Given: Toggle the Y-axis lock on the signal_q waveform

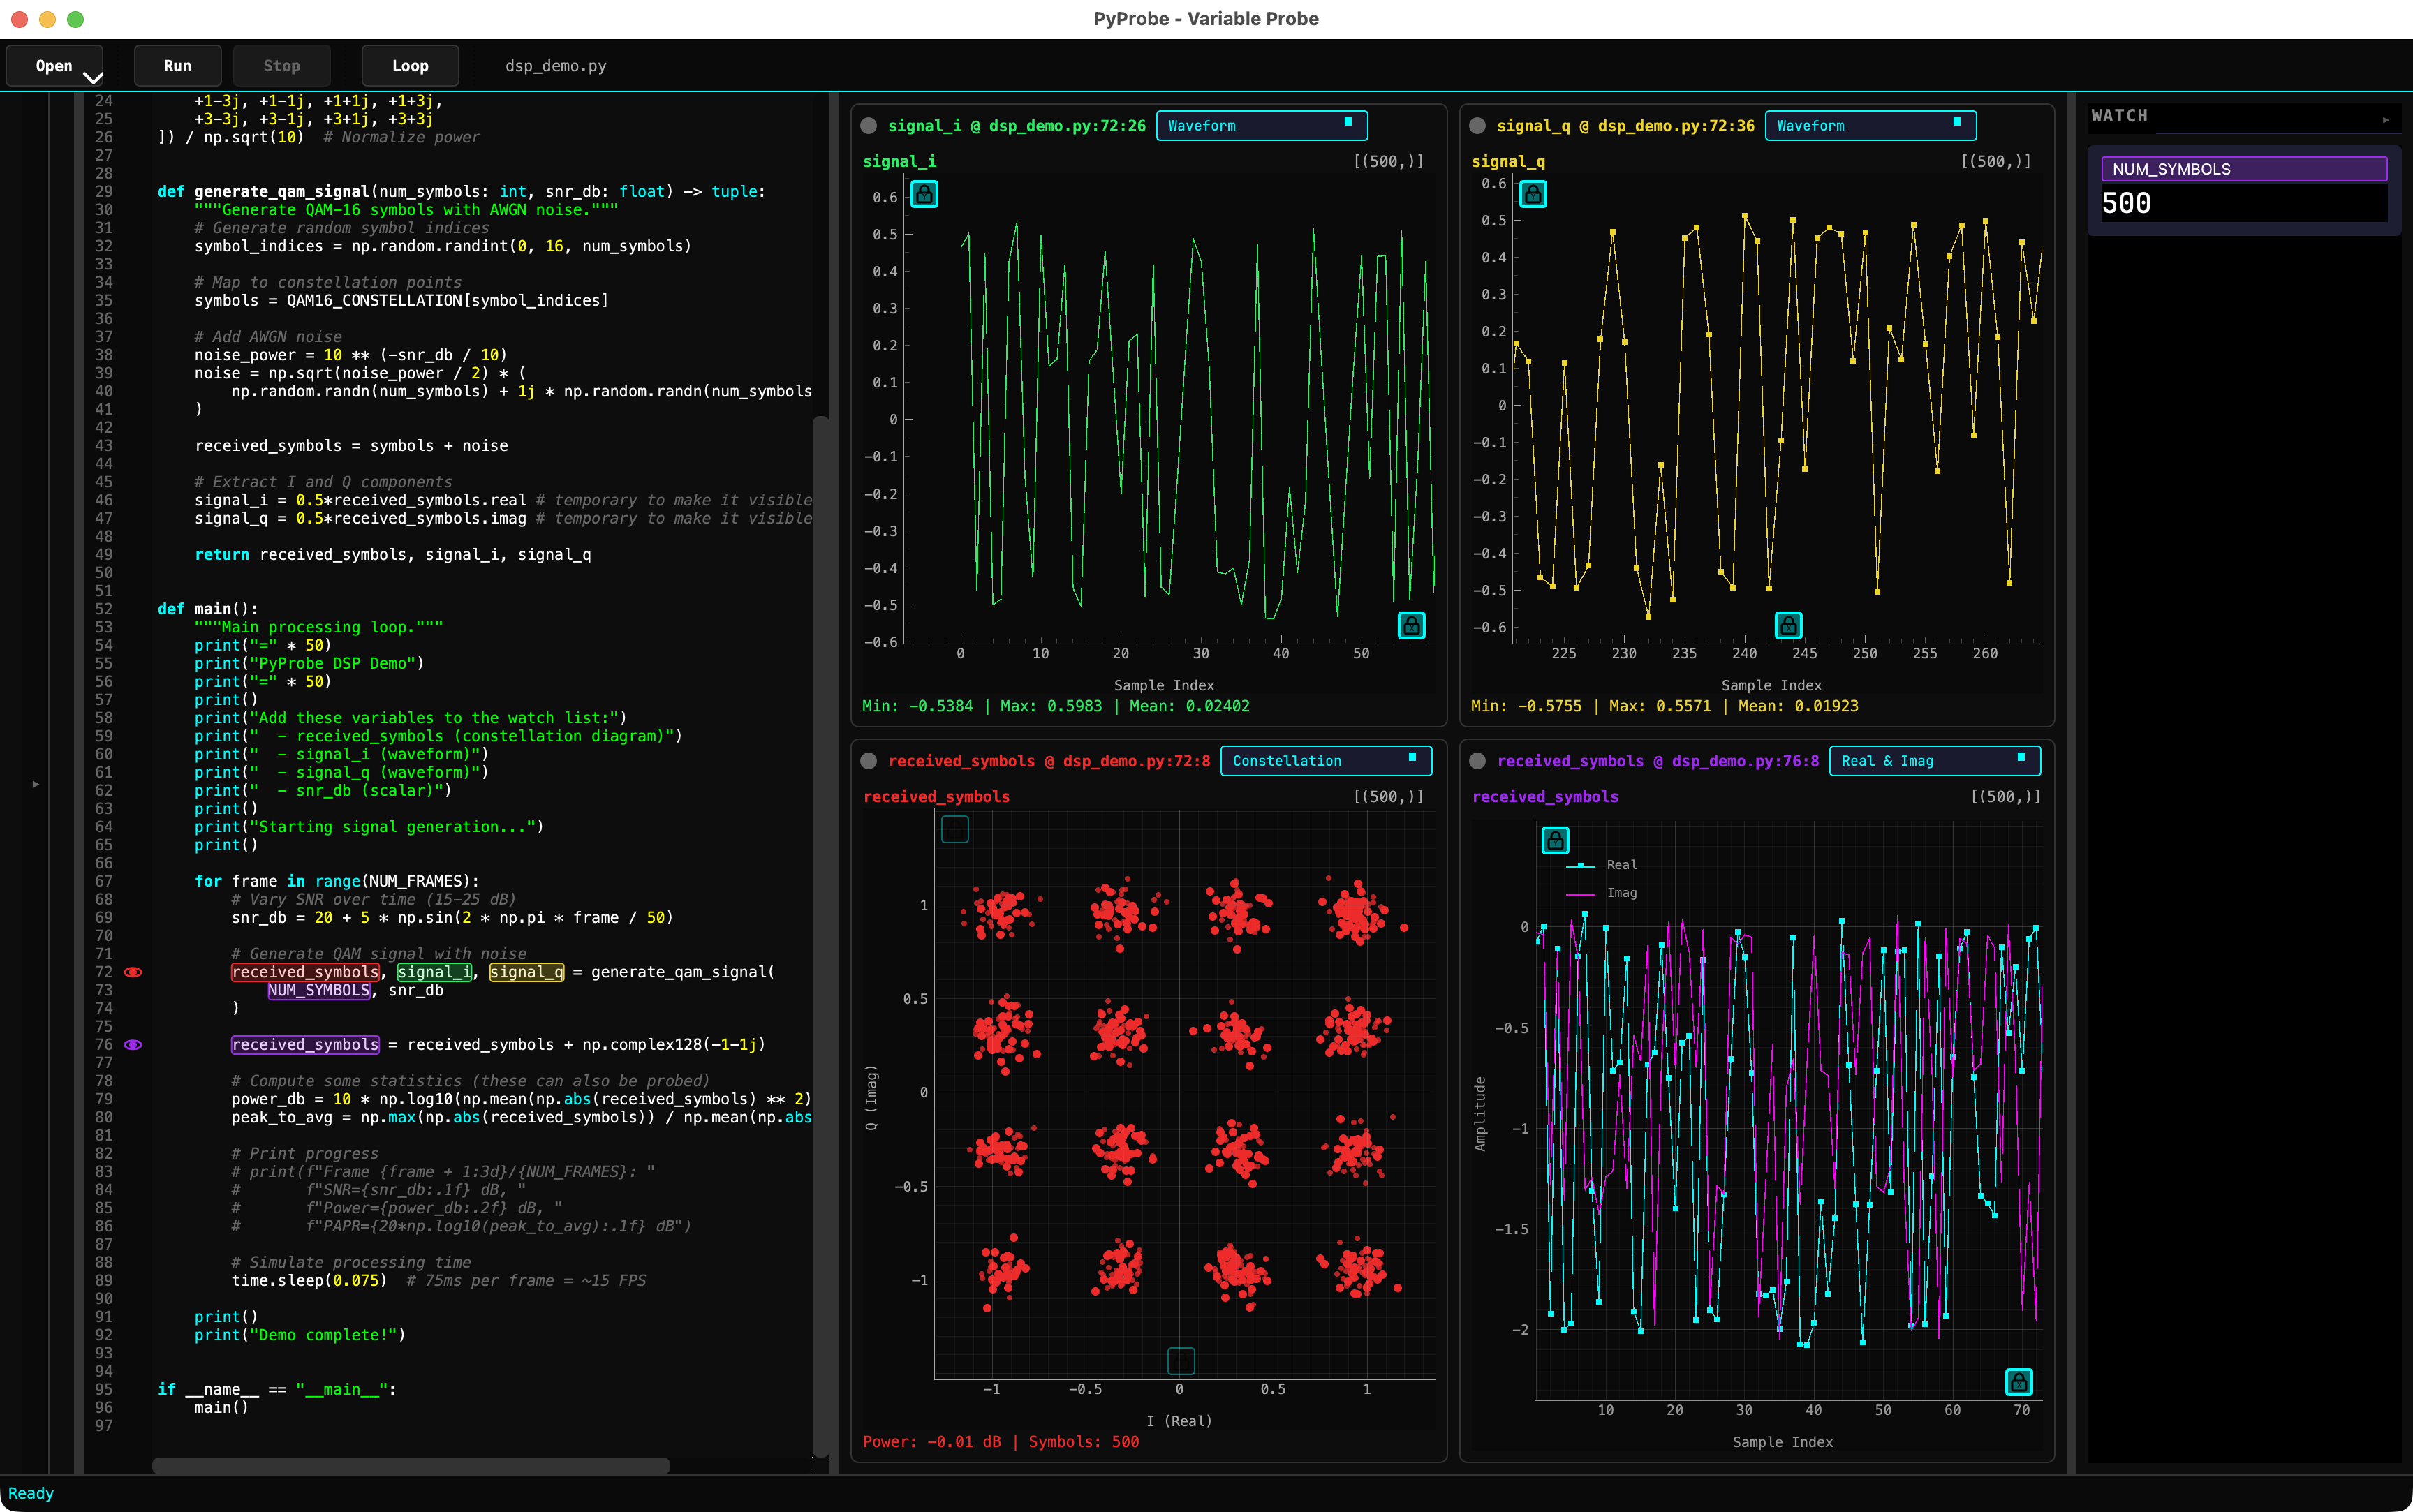Looking at the screenshot, I should pyautogui.click(x=1533, y=194).
